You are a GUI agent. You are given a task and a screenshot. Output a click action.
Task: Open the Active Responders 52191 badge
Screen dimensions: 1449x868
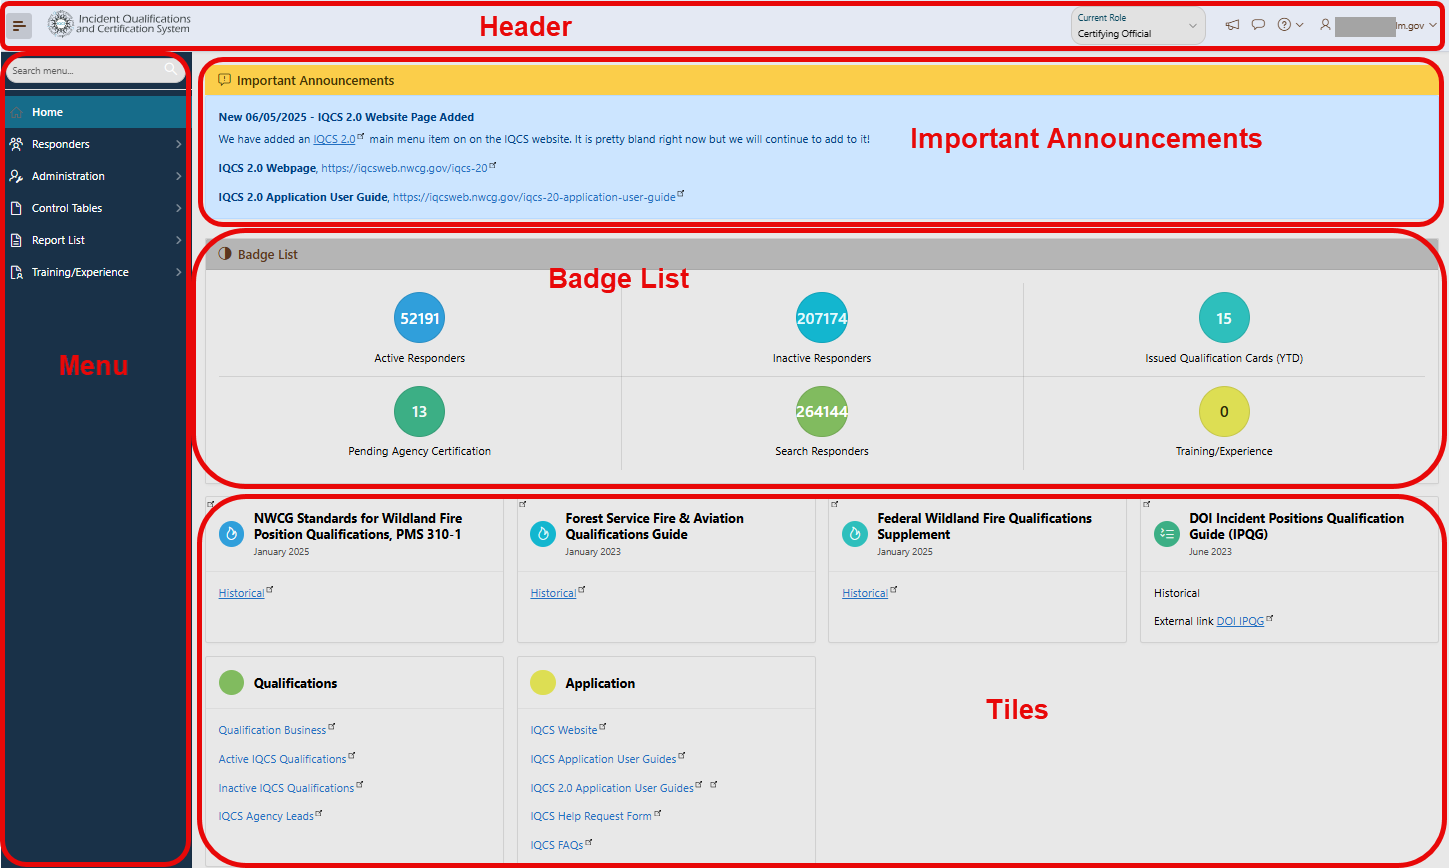click(x=420, y=318)
